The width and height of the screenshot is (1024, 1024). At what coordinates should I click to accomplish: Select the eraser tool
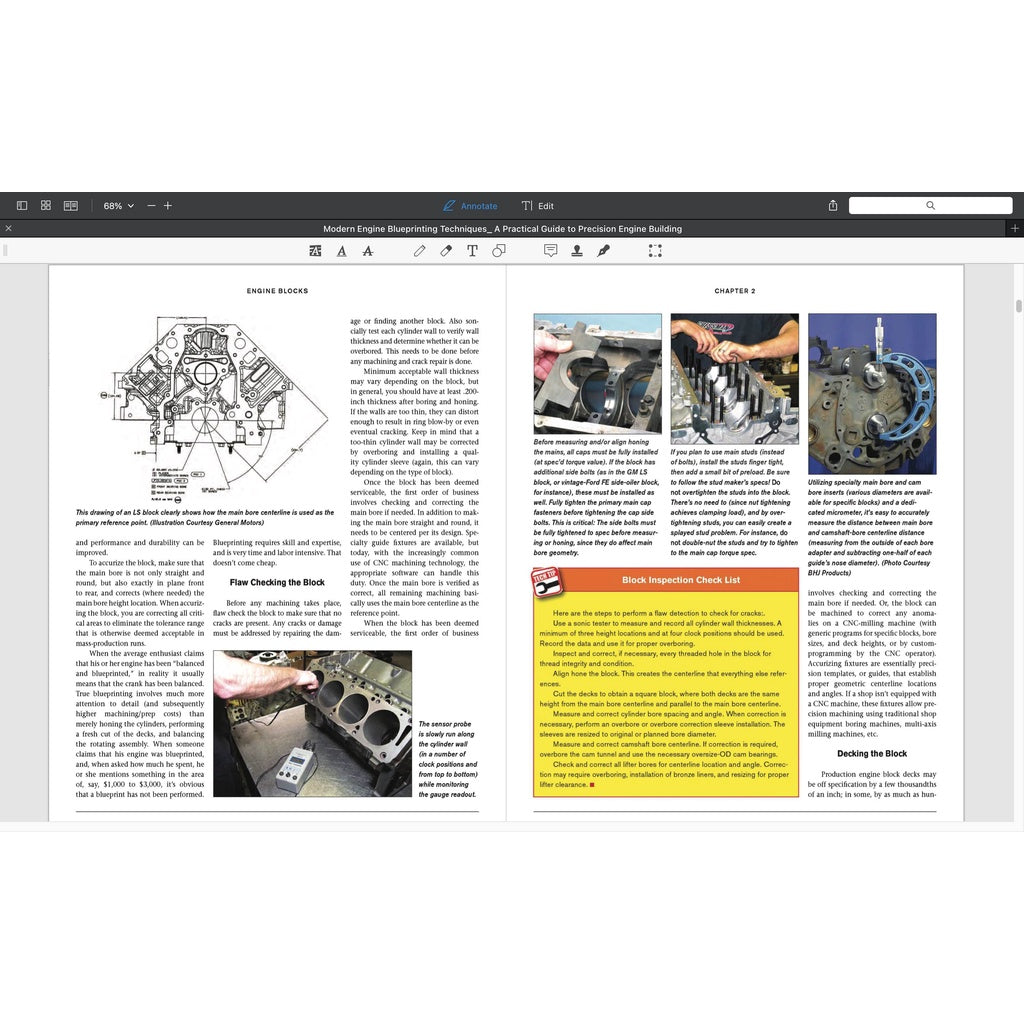pos(445,250)
